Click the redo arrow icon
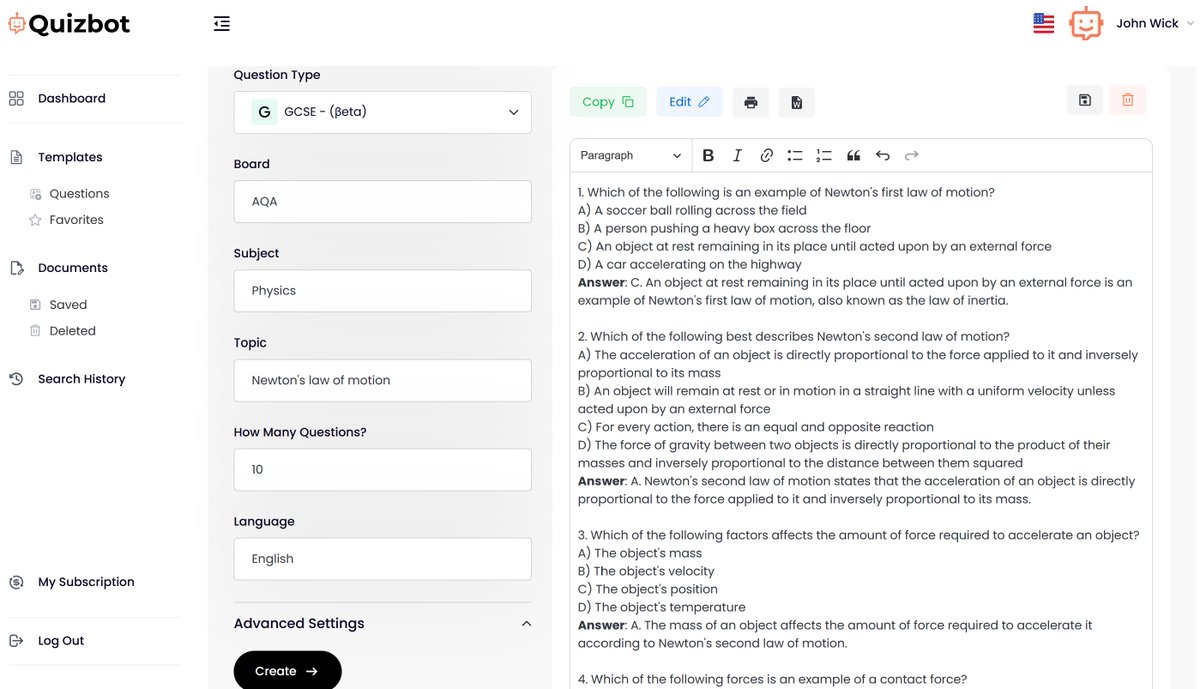Image resolution: width=1200 pixels, height=689 pixels. pos(911,155)
